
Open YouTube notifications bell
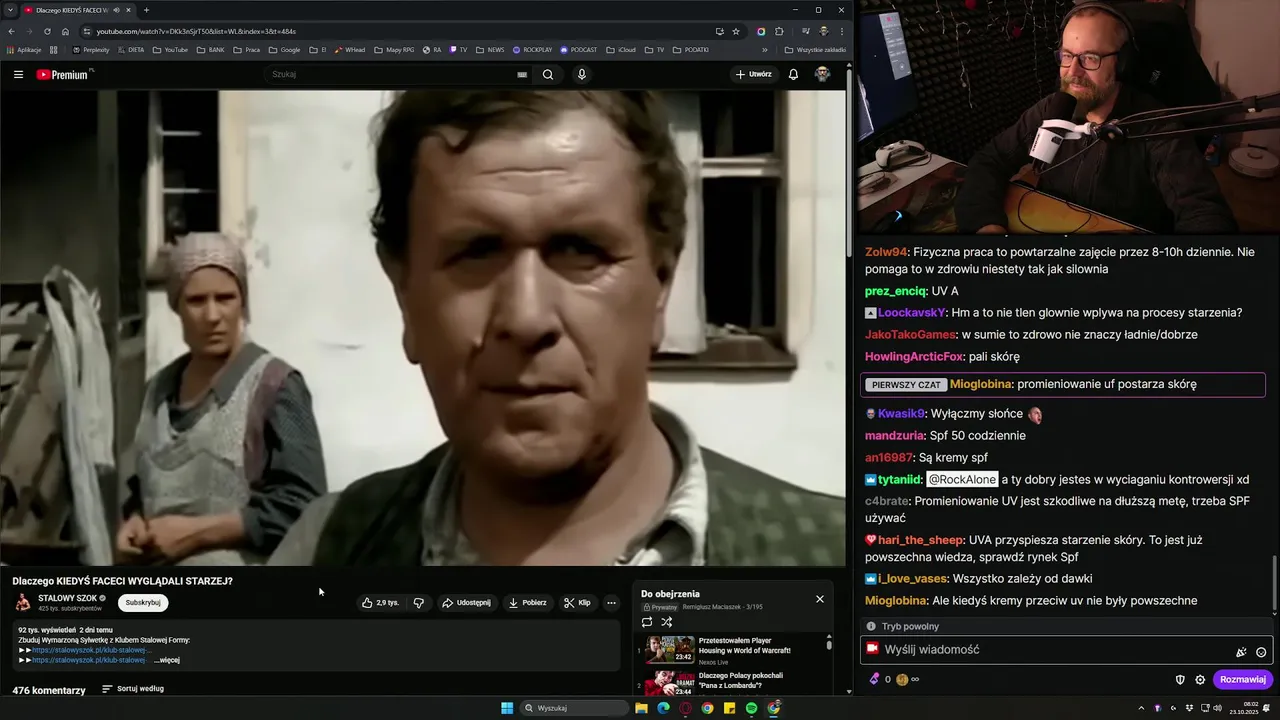(793, 74)
